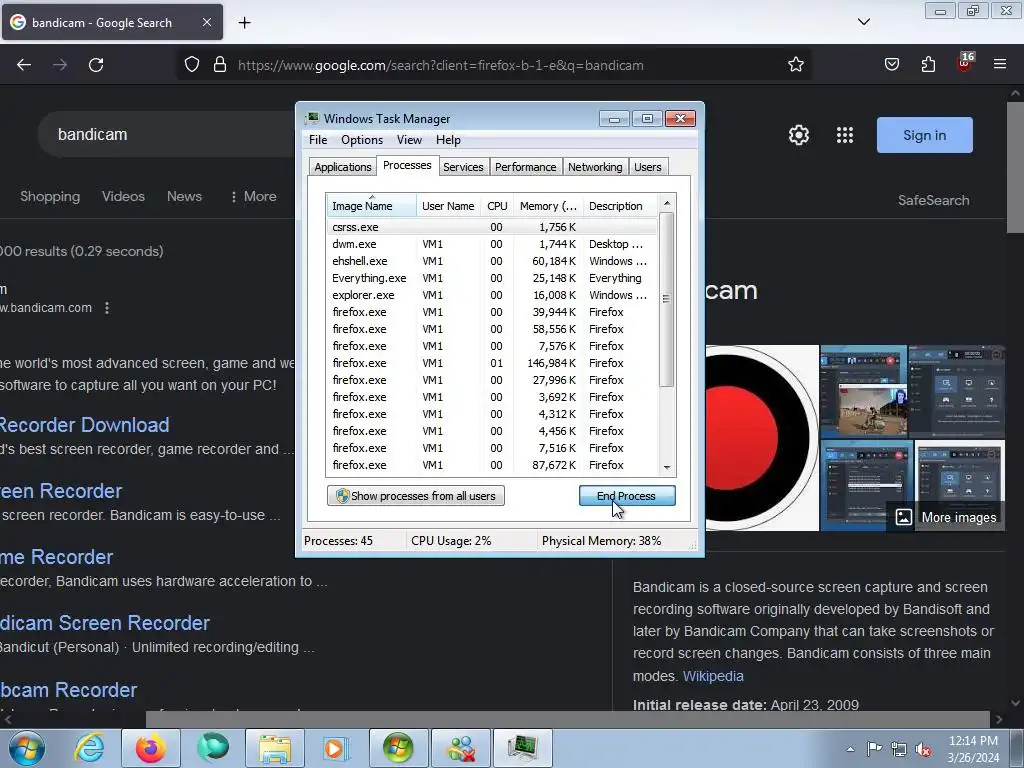Viewport: 1024px width, 768px height.
Task: Close the bandicam Google Search tab
Action: [206, 22]
